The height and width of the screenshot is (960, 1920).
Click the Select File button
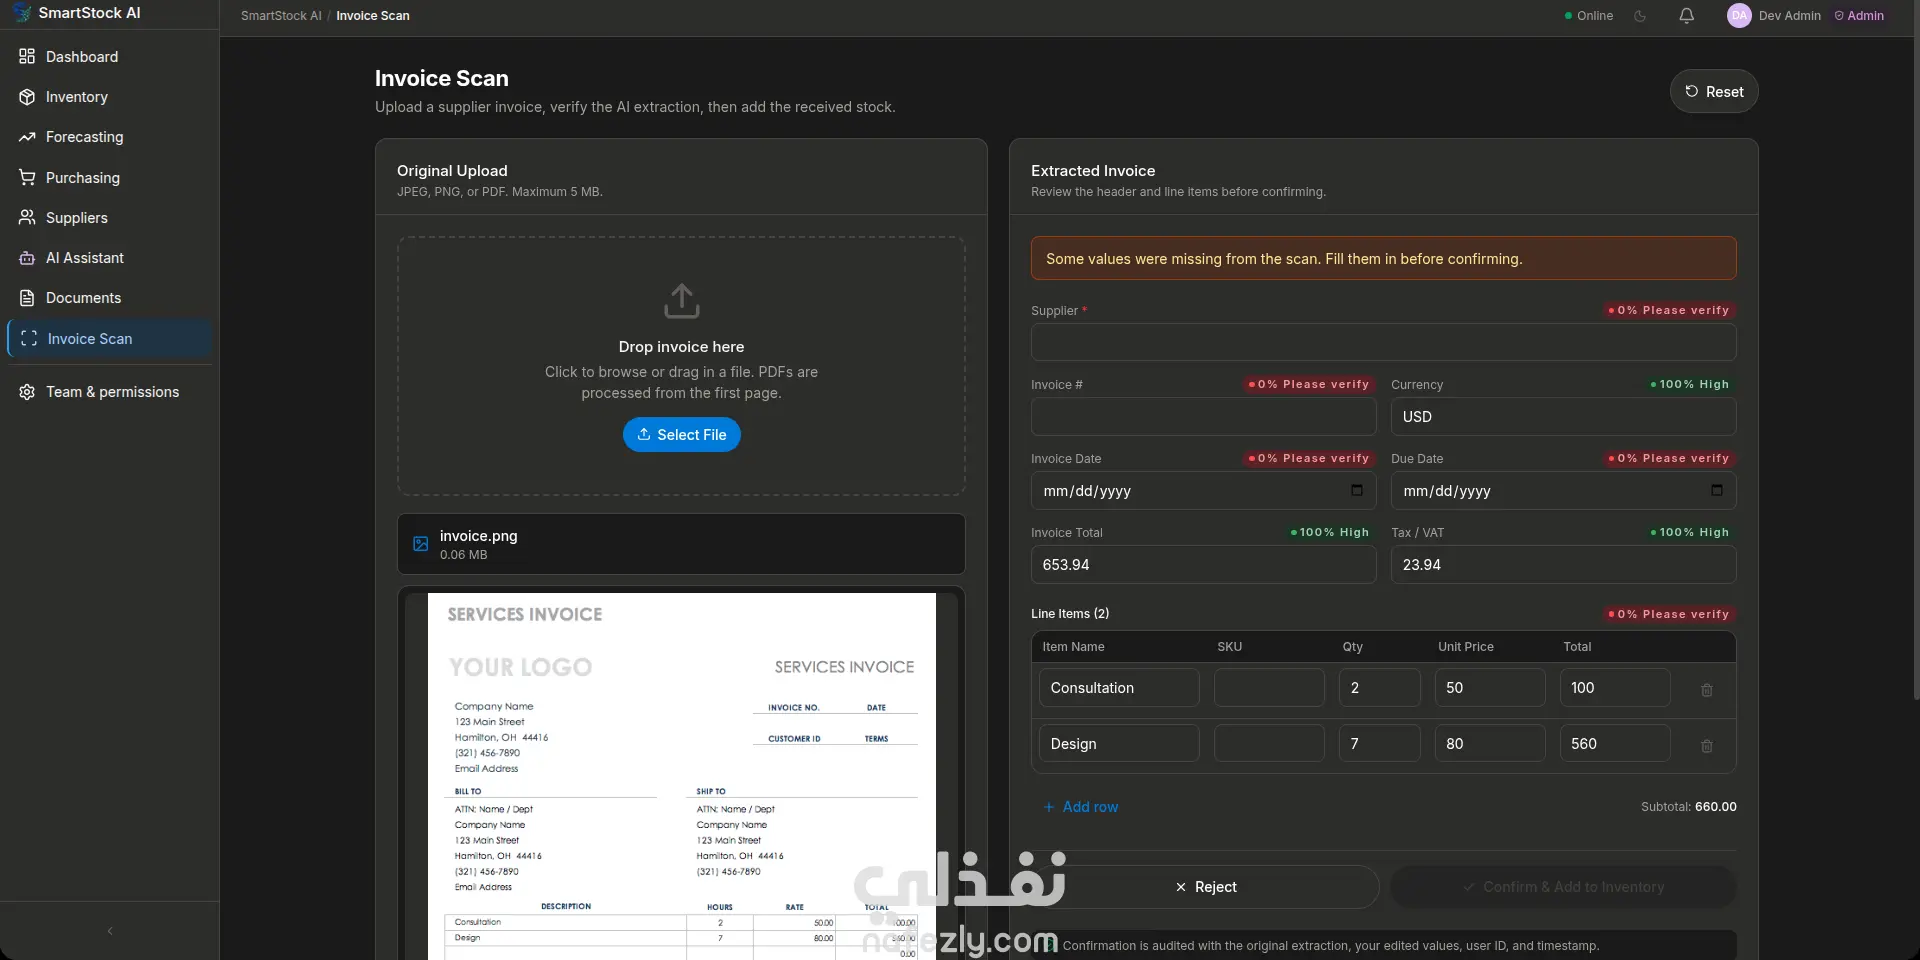[682, 435]
